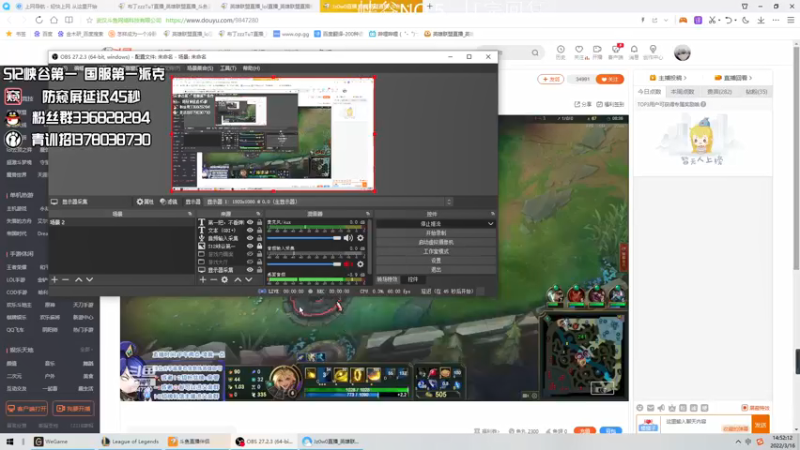
Task: Click the Douyu search magnifier icon
Action: coord(535,53)
